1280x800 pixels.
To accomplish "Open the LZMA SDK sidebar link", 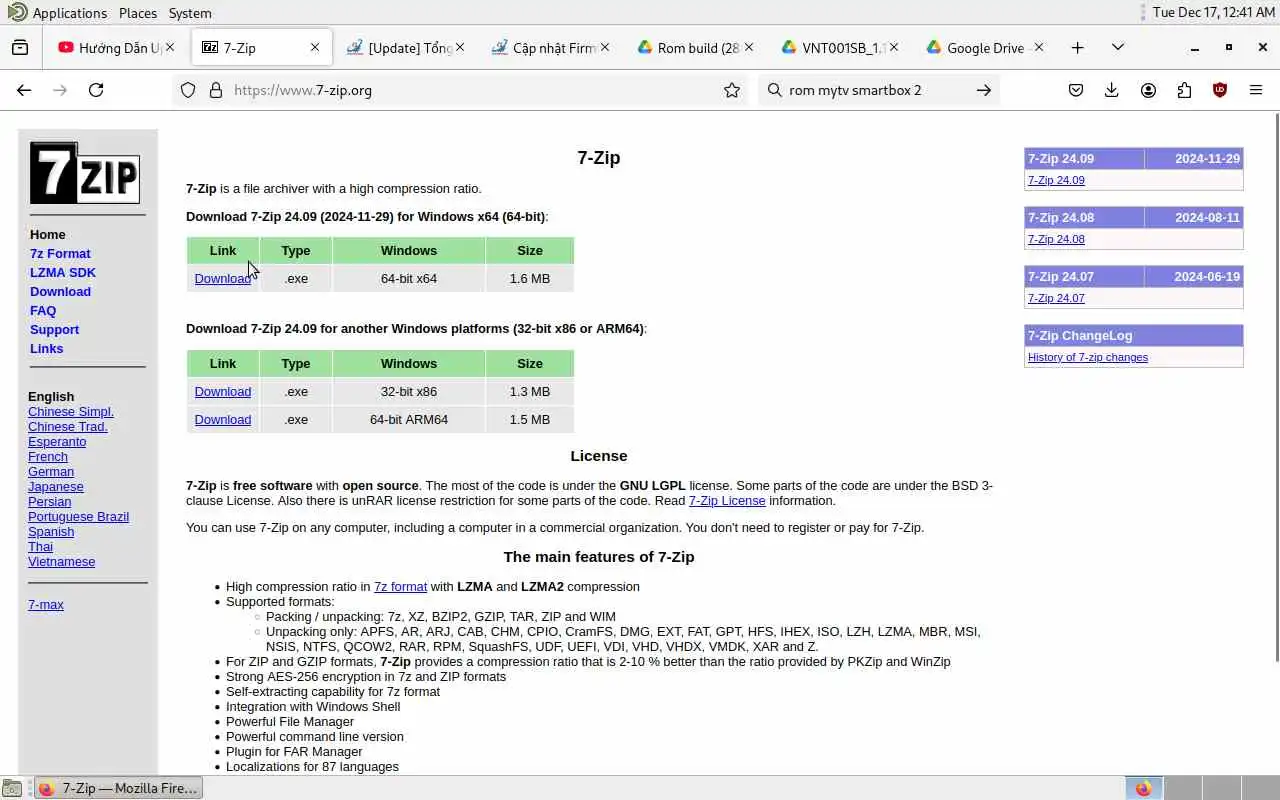I will click(x=63, y=273).
